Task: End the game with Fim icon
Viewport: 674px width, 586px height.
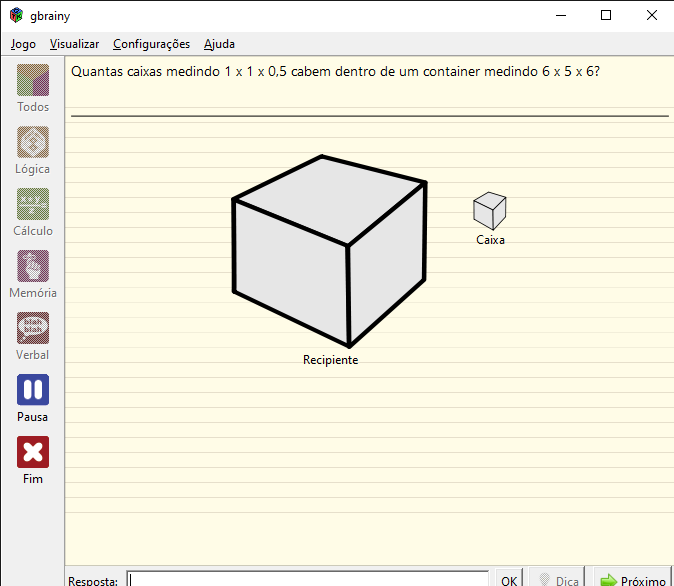Action: tap(33, 452)
